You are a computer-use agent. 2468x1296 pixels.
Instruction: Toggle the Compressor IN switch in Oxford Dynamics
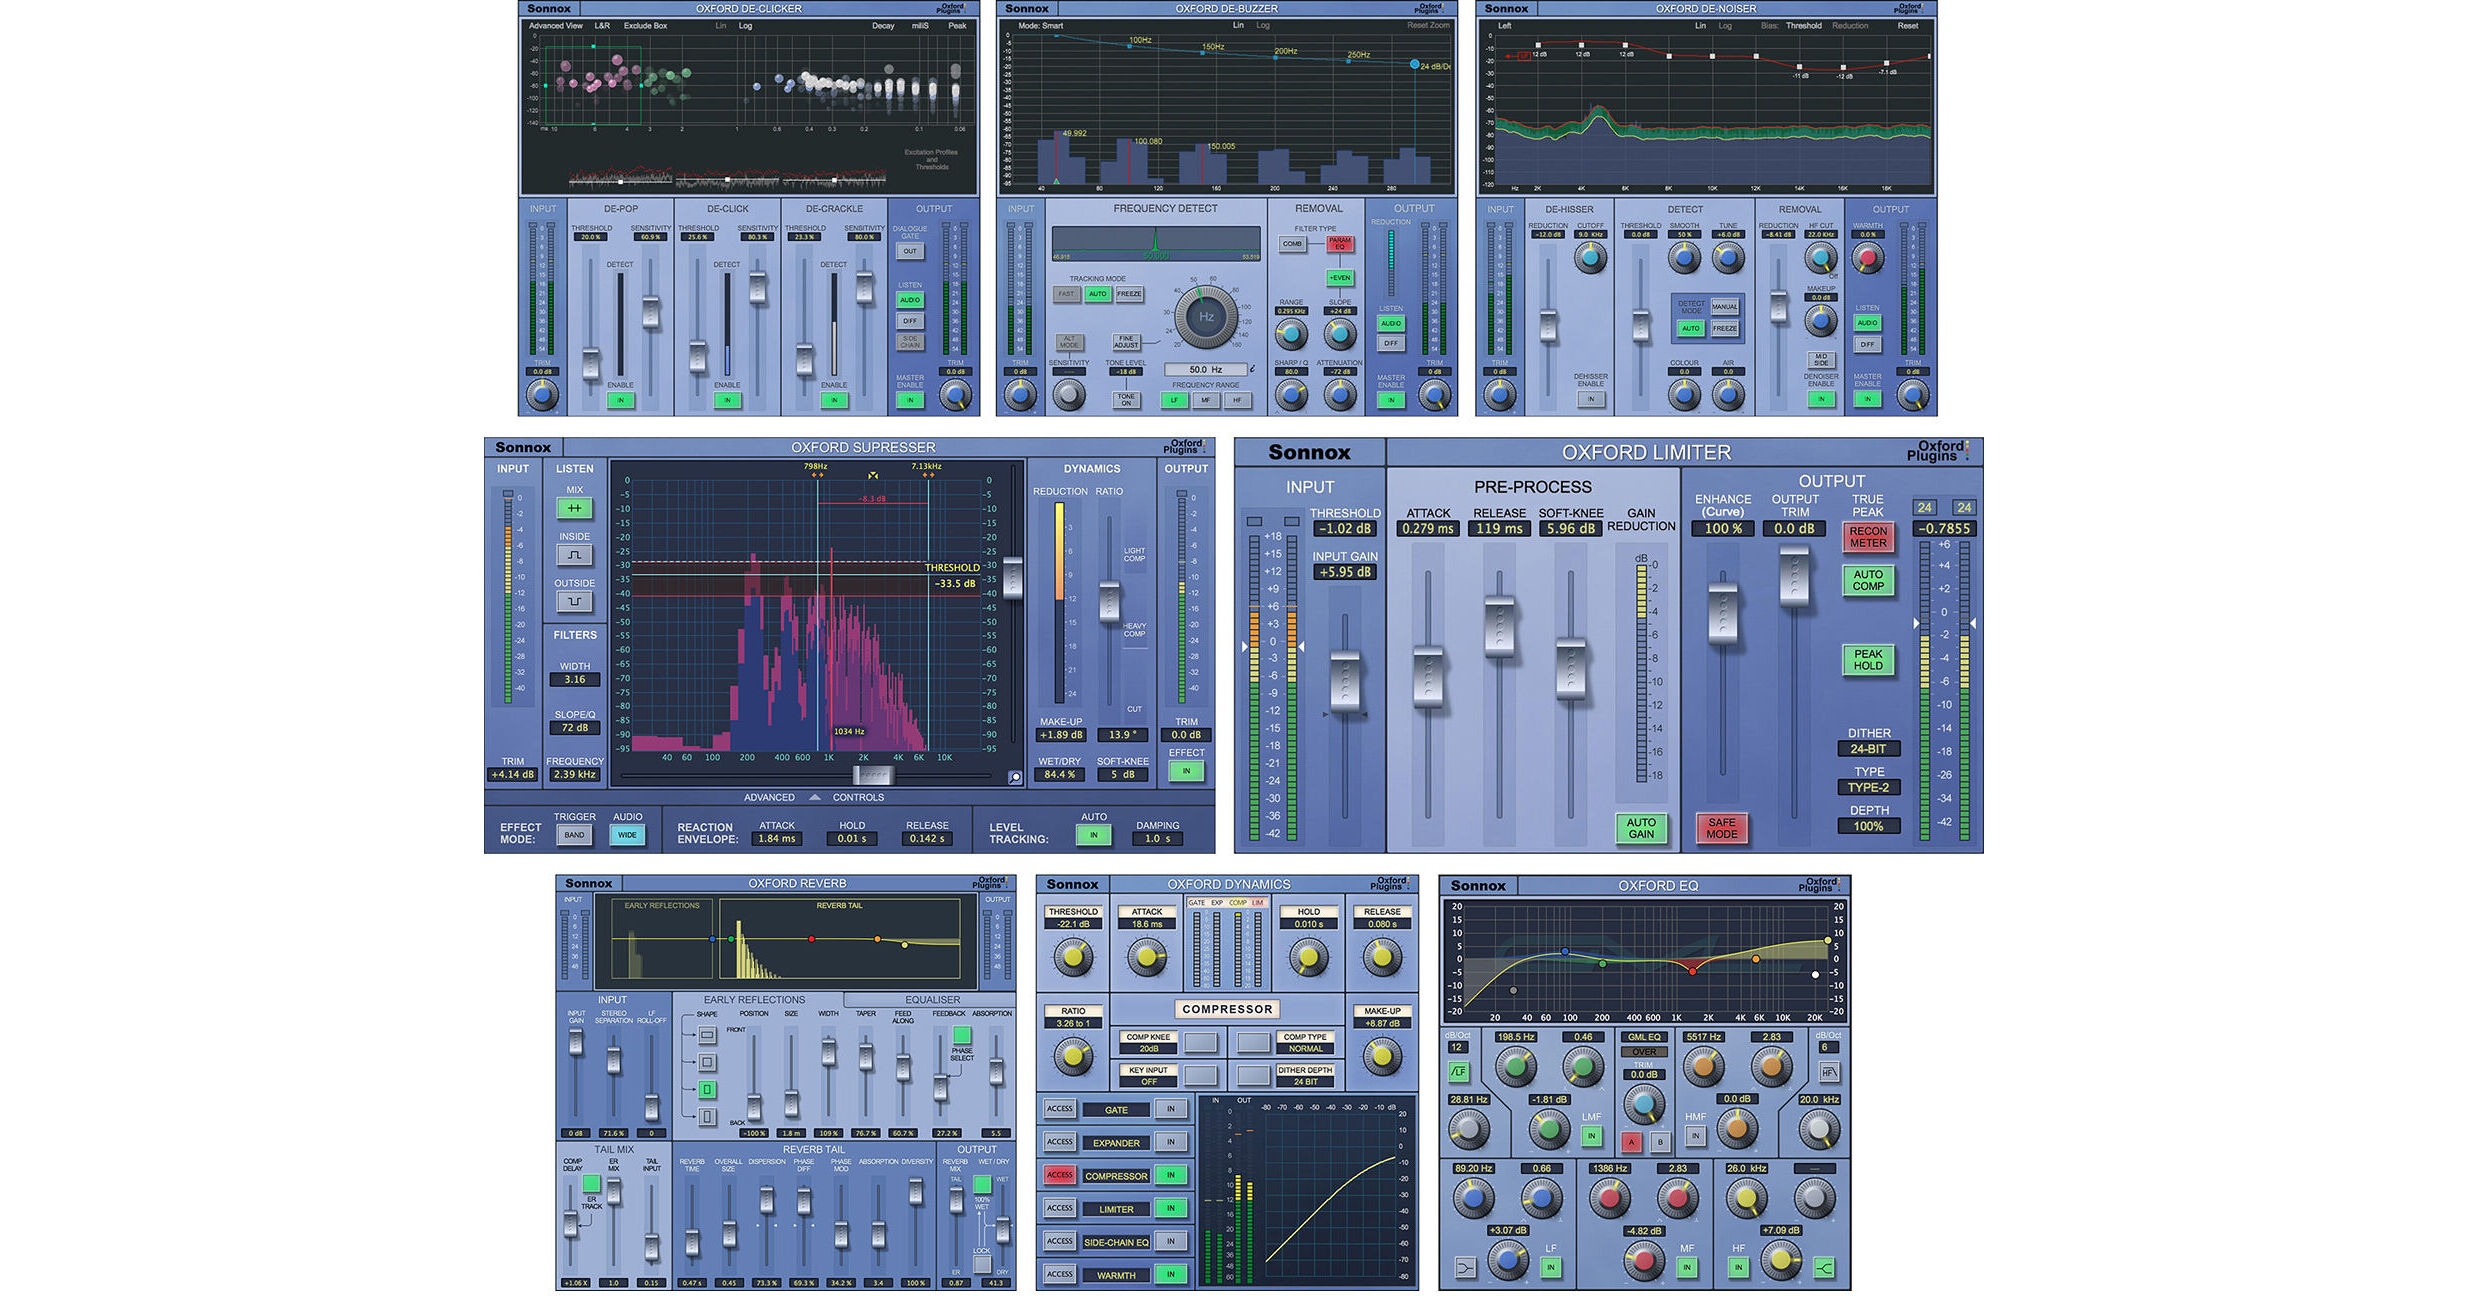pyautogui.click(x=1170, y=1174)
